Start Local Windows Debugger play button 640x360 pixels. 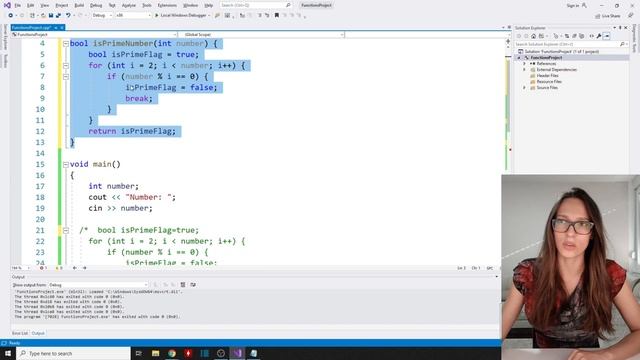(x=156, y=16)
